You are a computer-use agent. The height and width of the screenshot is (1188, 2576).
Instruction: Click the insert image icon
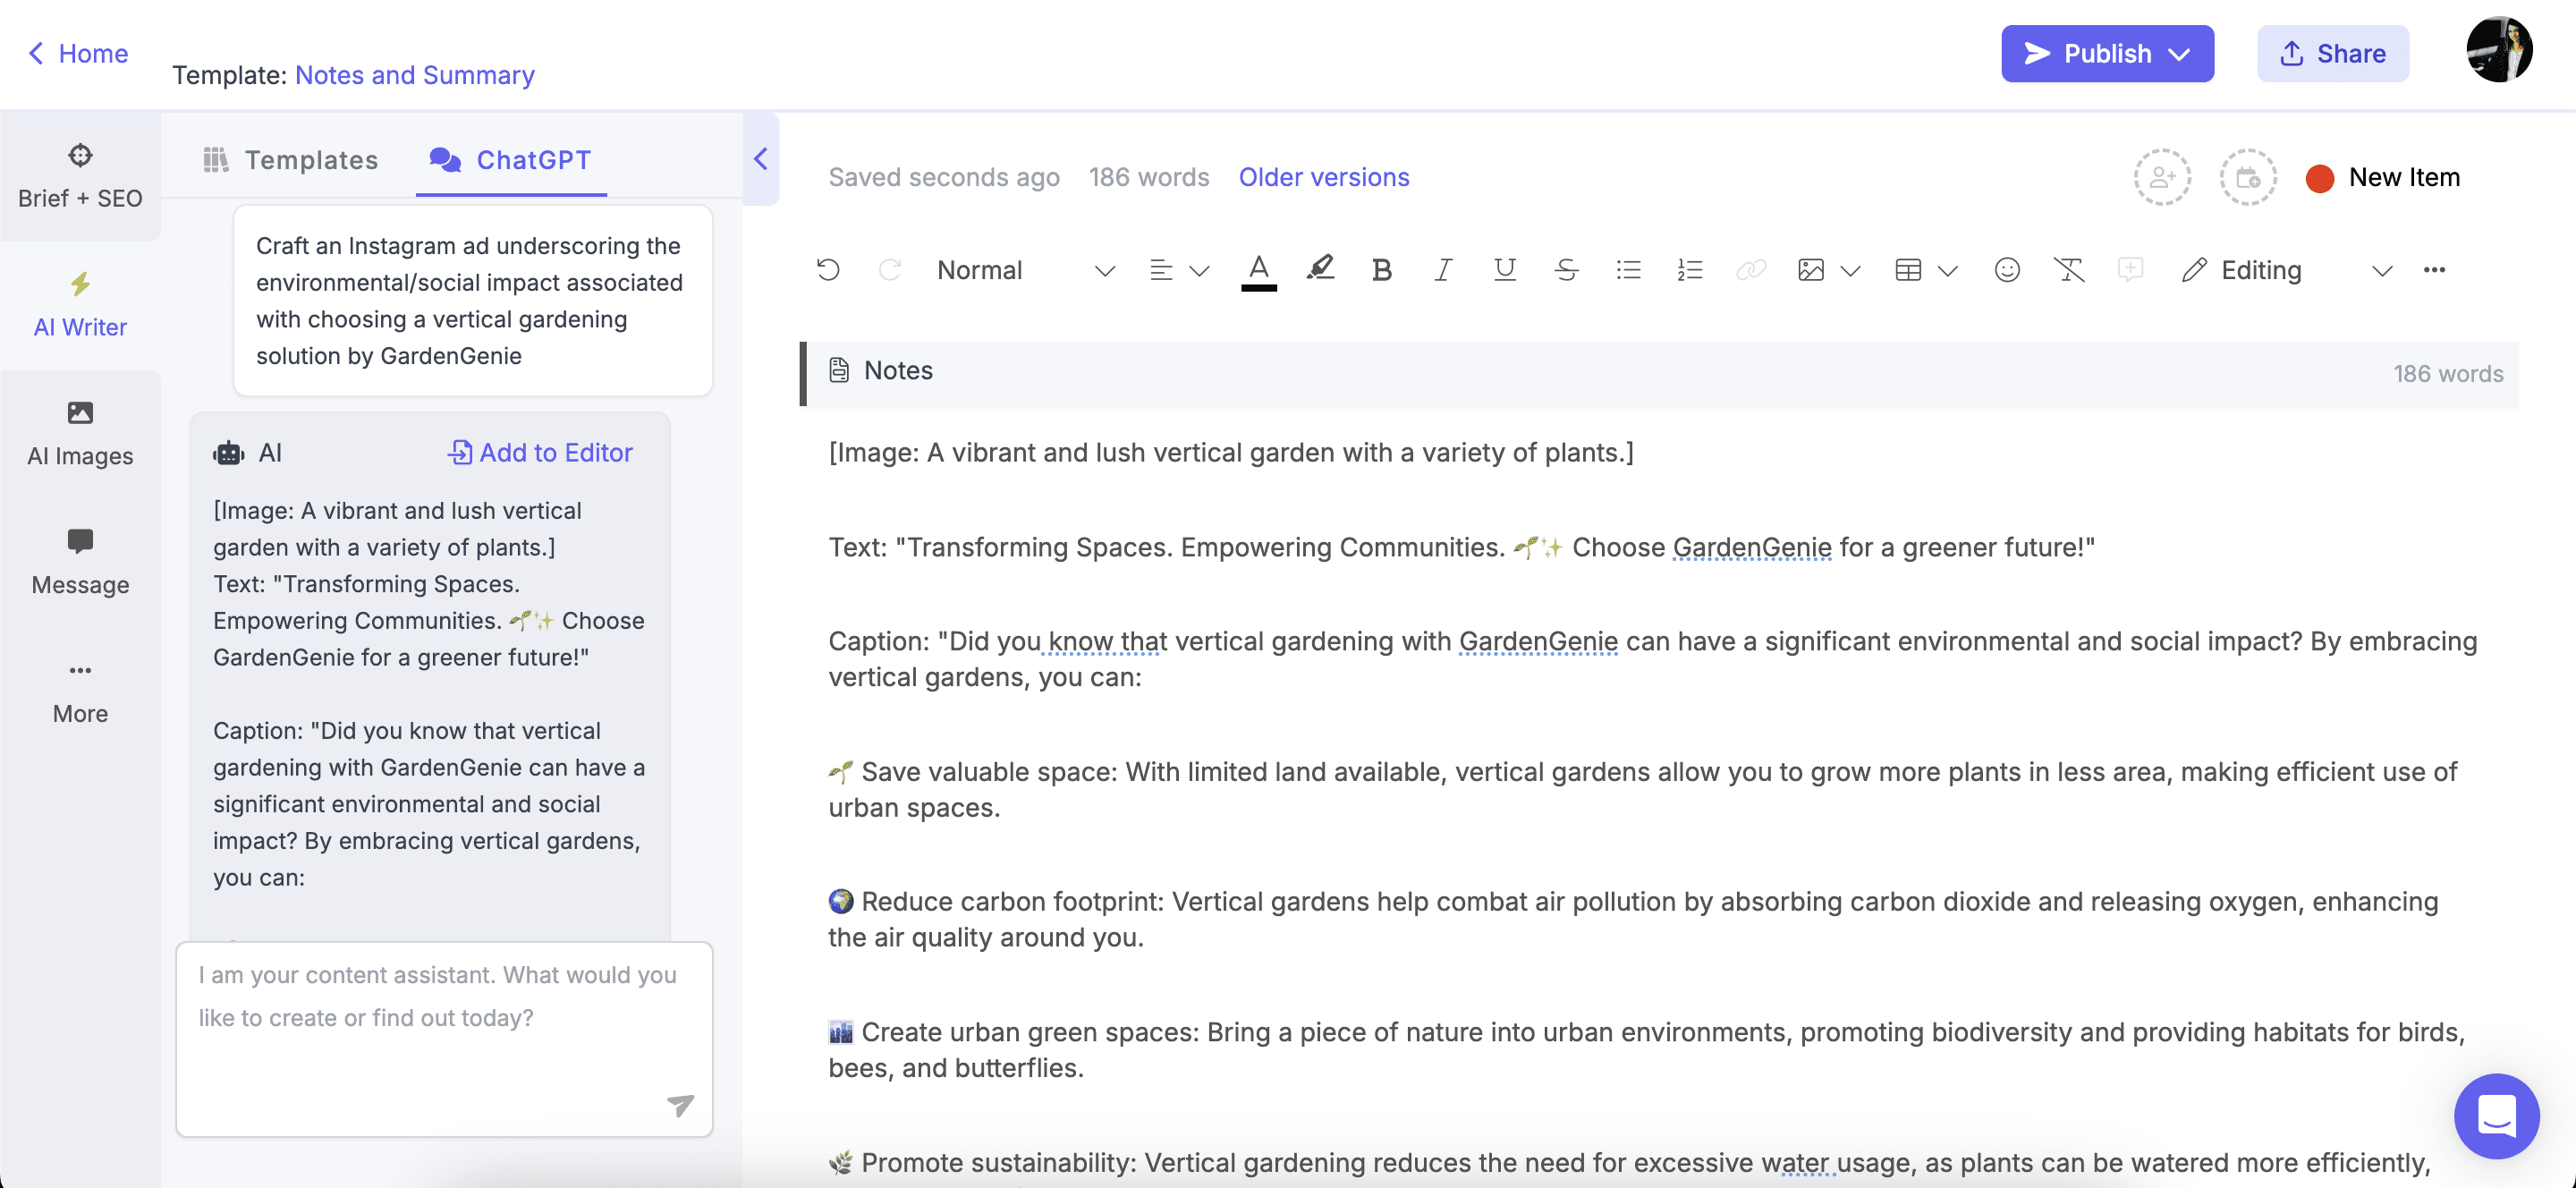[x=1810, y=267]
